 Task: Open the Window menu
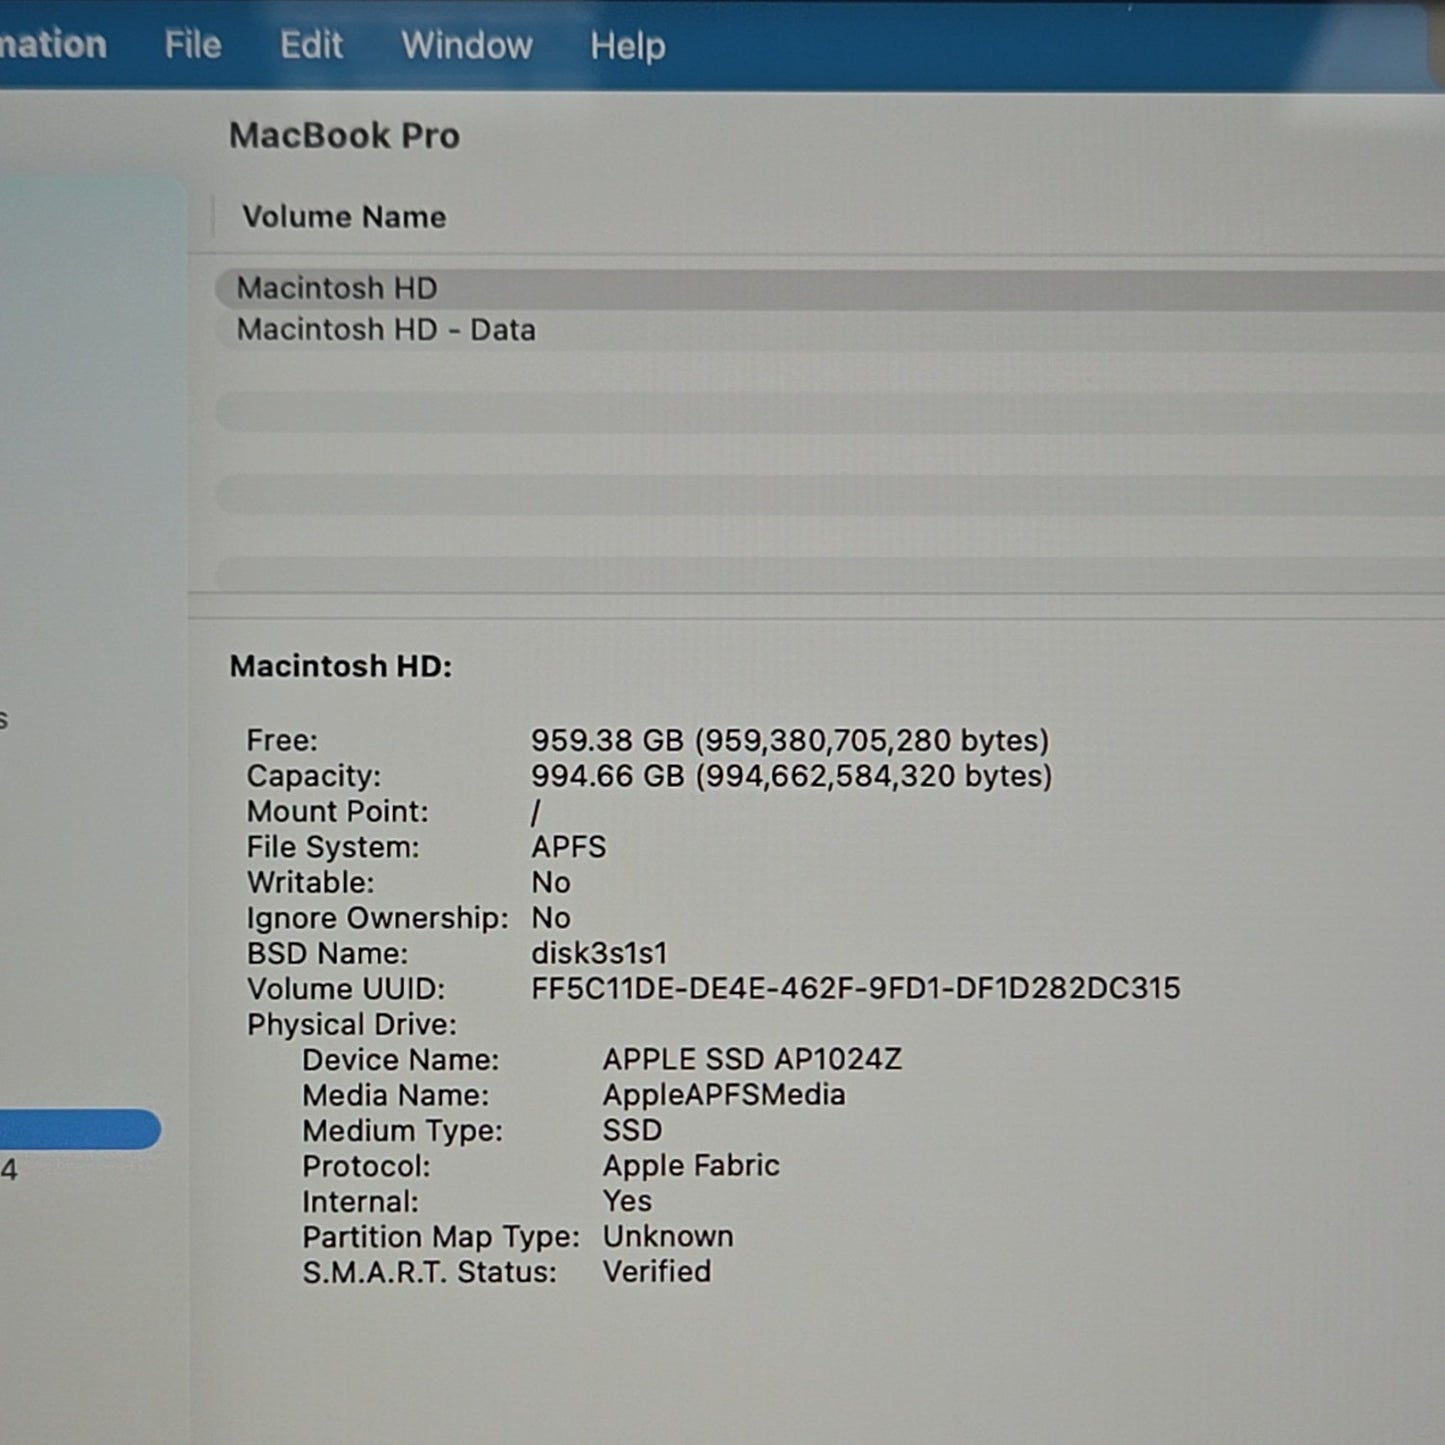click(x=466, y=46)
